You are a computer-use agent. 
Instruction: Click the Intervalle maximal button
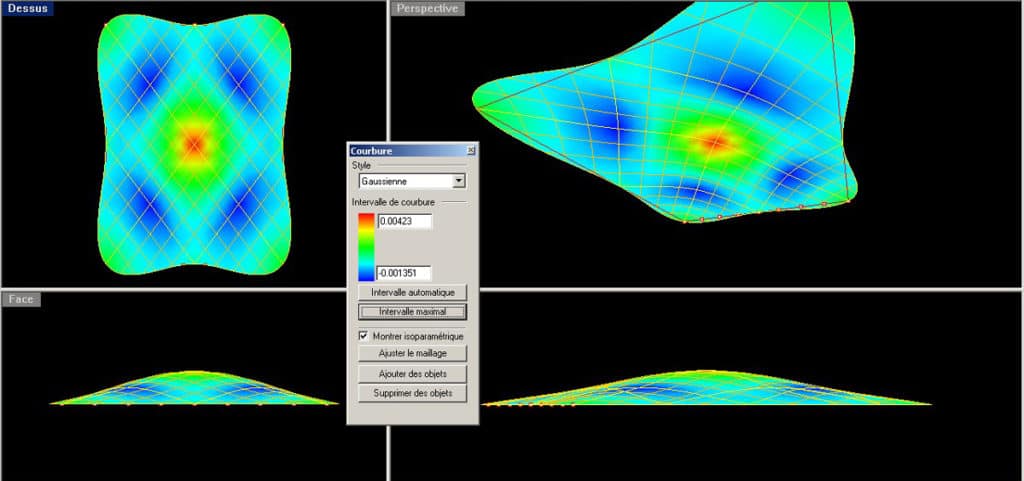coord(412,312)
